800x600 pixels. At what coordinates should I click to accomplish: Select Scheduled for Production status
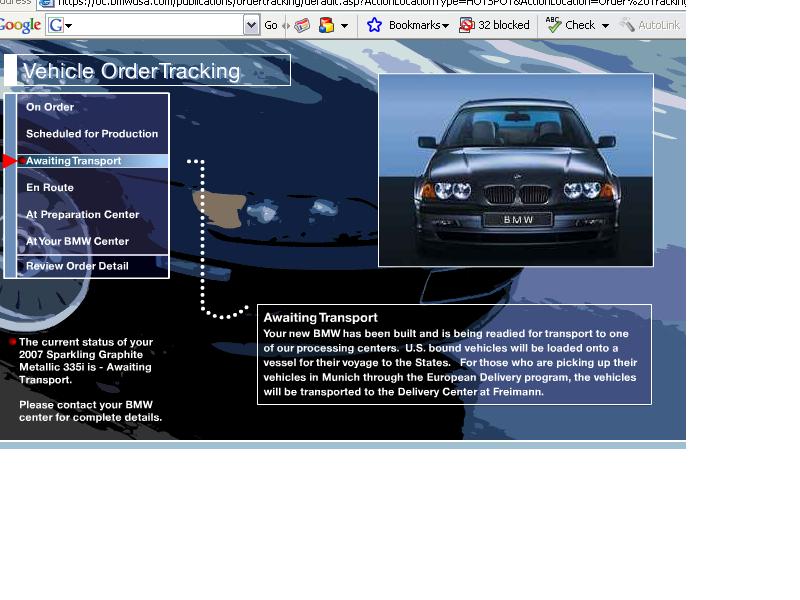coord(92,134)
